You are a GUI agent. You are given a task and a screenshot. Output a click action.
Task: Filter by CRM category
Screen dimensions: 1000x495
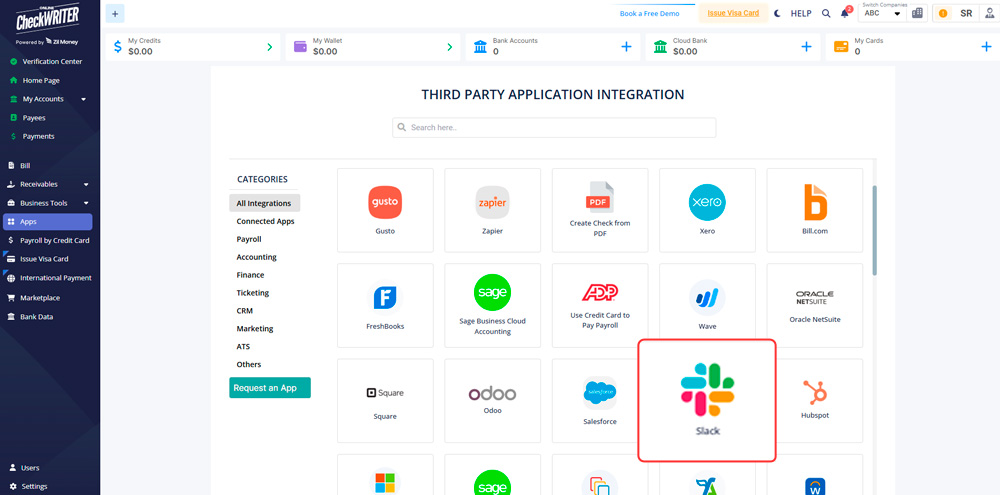[x=244, y=311]
